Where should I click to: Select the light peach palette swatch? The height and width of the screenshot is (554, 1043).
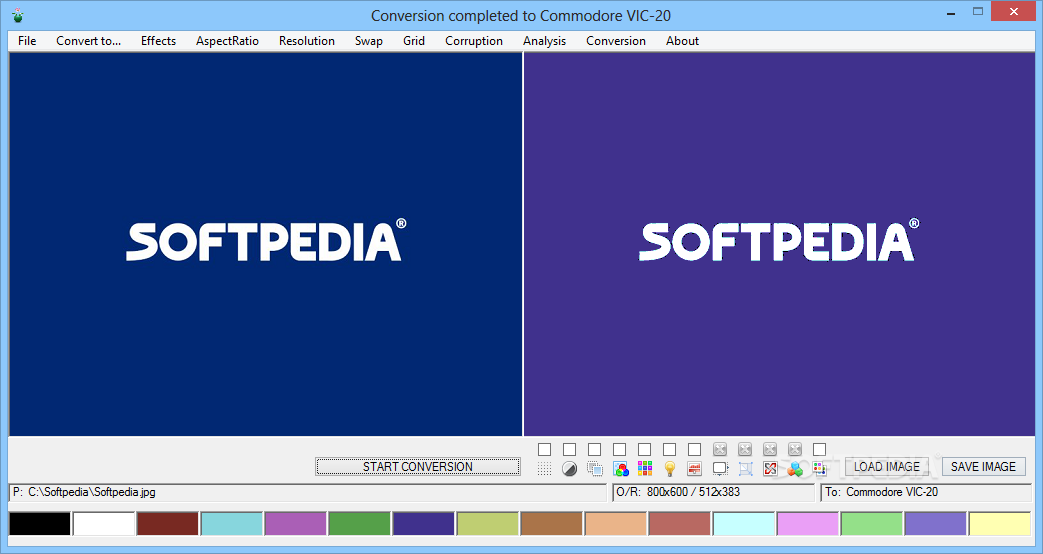(615, 523)
